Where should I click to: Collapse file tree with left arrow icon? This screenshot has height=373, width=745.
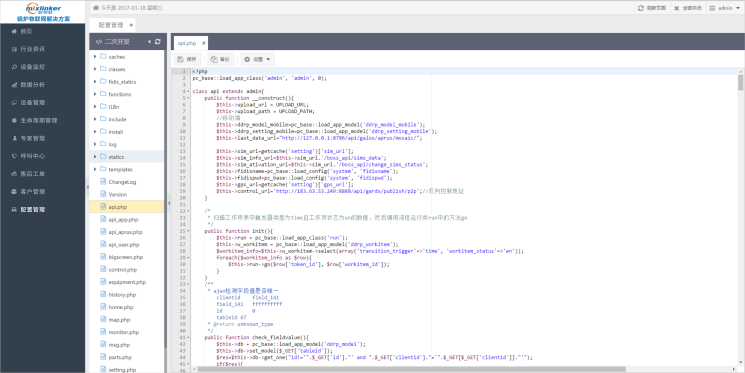149,42
